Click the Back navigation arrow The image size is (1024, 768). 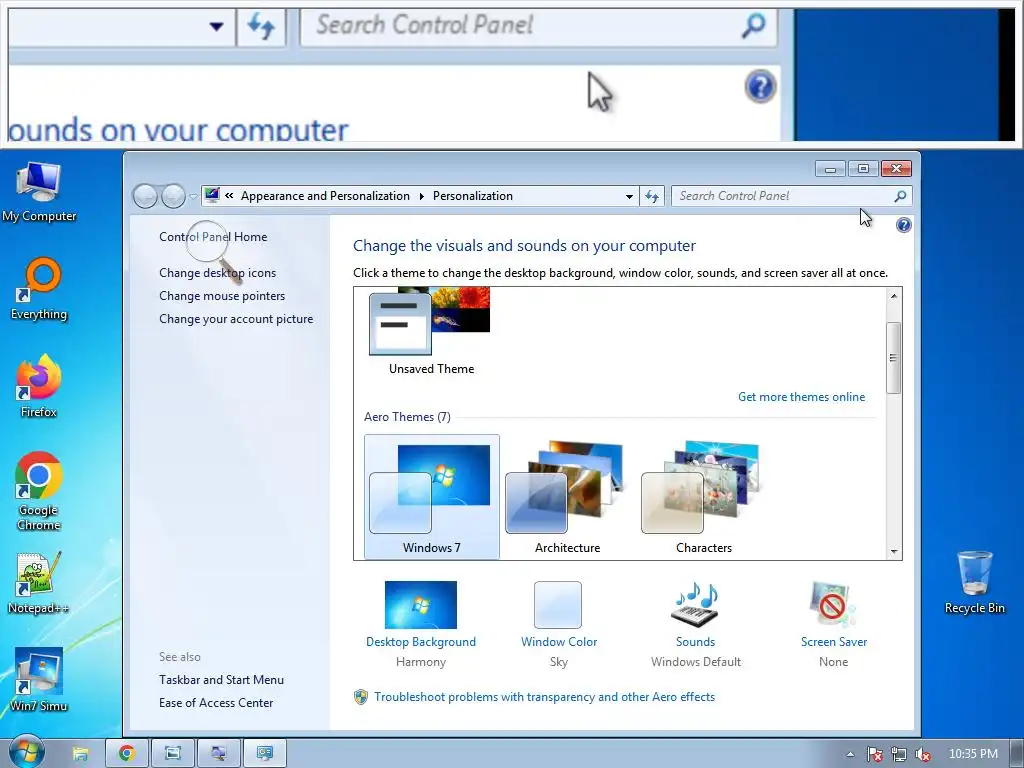pos(145,196)
